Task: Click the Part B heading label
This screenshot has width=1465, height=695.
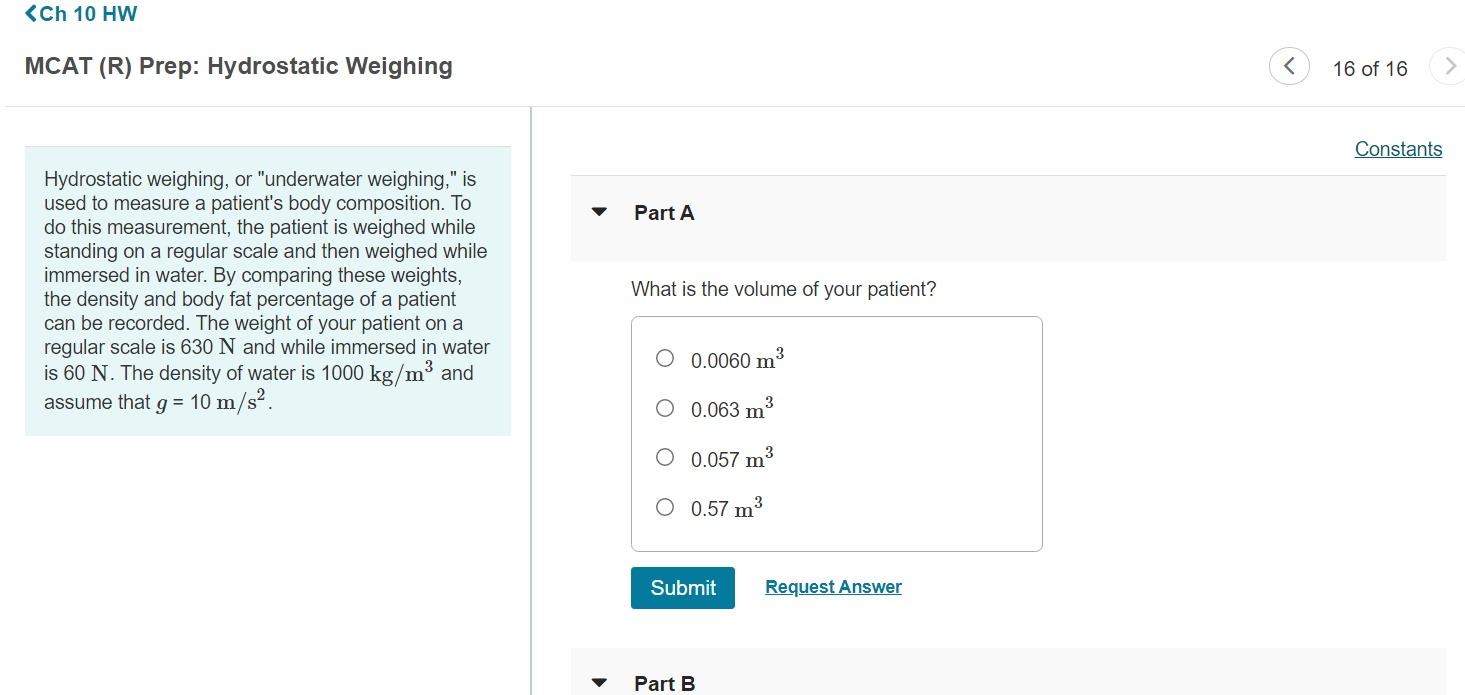Action: (663, 682)
